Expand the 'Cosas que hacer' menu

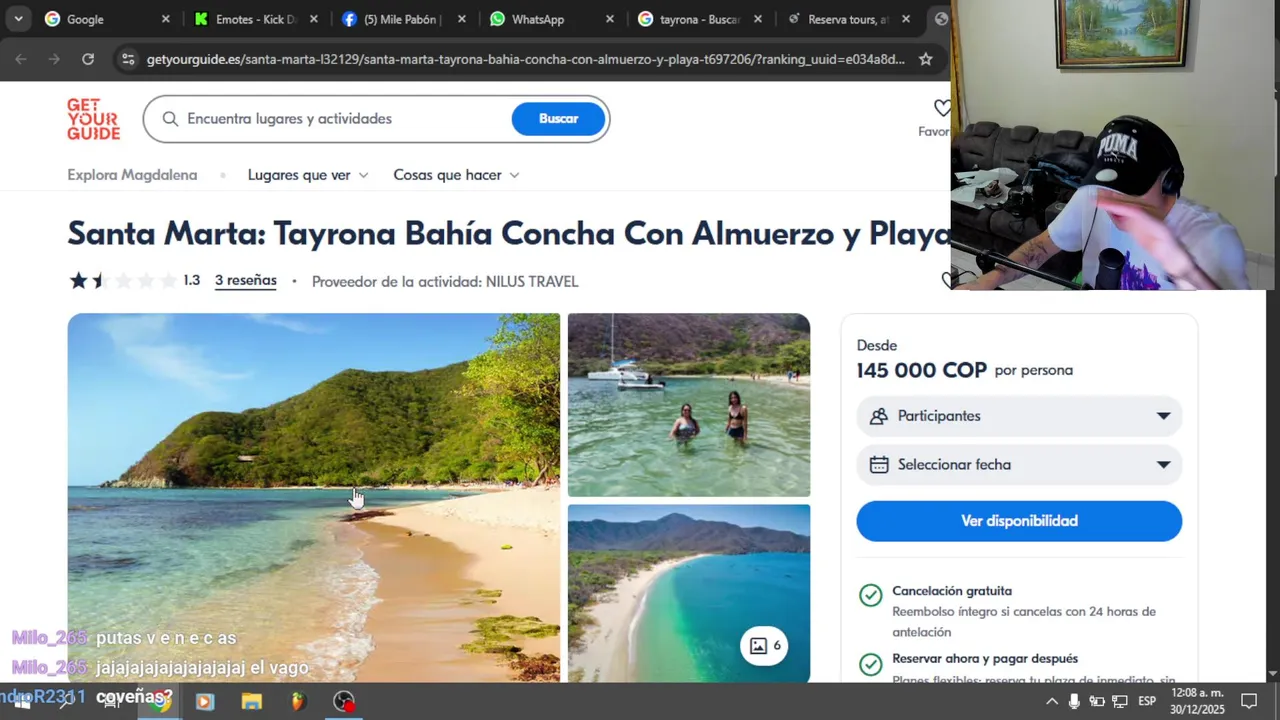coord(456,175)
